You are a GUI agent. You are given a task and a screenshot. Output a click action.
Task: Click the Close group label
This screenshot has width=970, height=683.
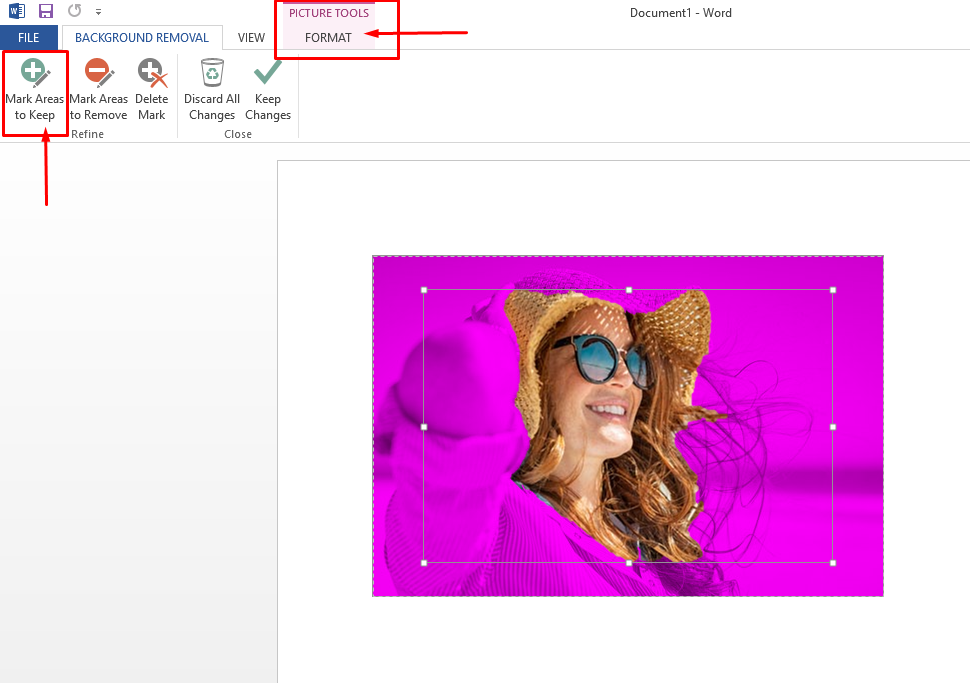click(238, 134)
